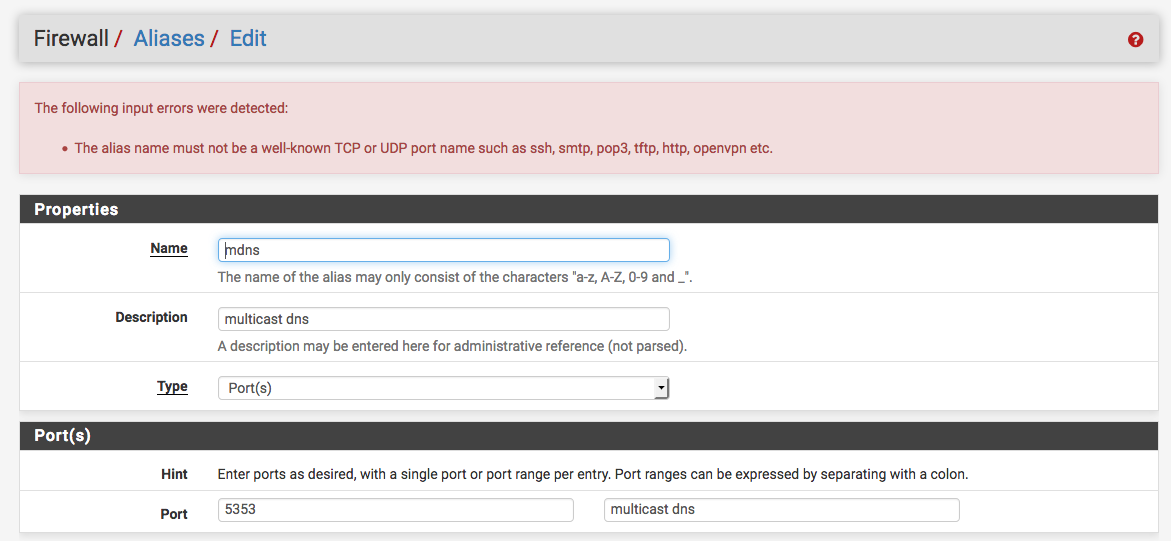Select the Firewall breadcrumb text
1171x541 pixels.
coord(71,38)
